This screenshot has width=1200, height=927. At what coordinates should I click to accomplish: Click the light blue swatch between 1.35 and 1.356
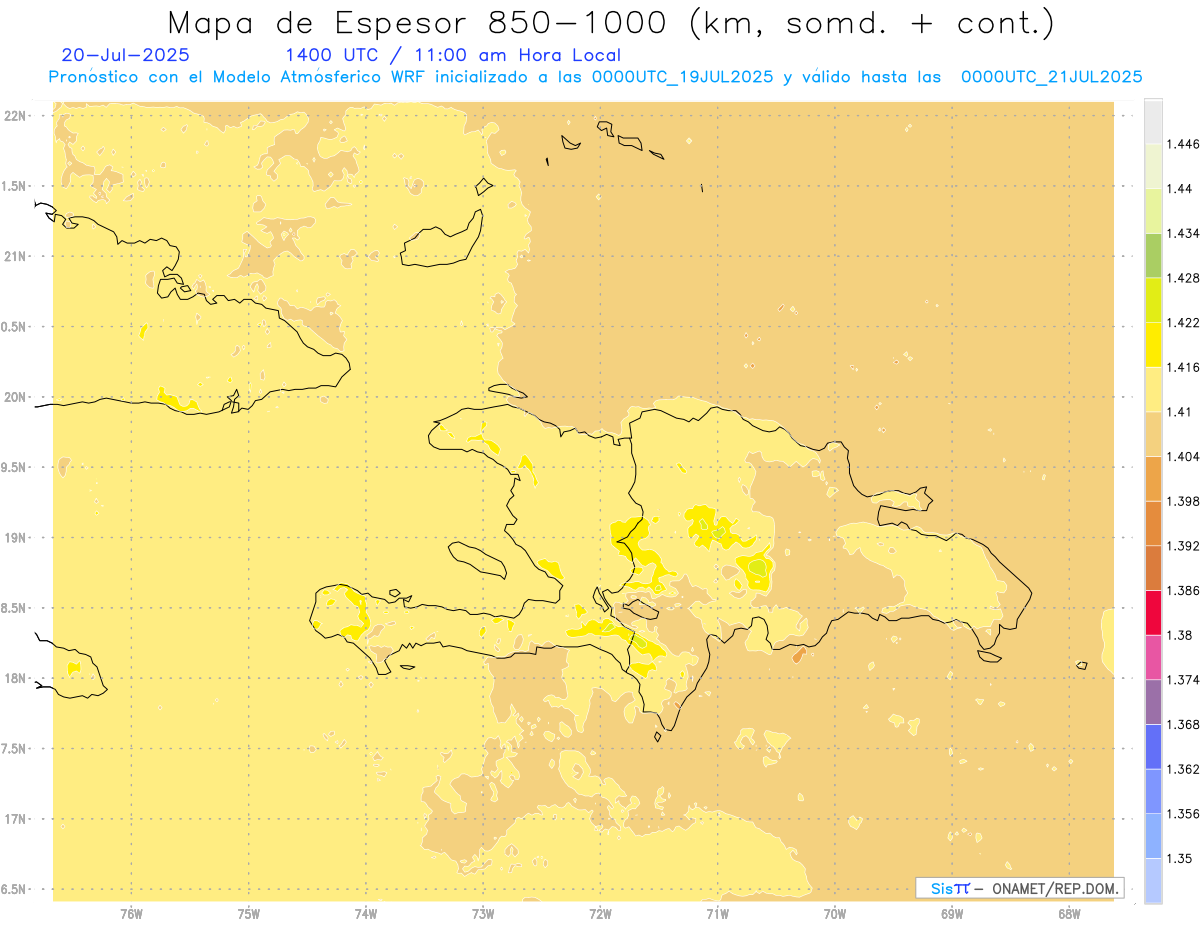pyautogui.click(x=1153, y=836)
